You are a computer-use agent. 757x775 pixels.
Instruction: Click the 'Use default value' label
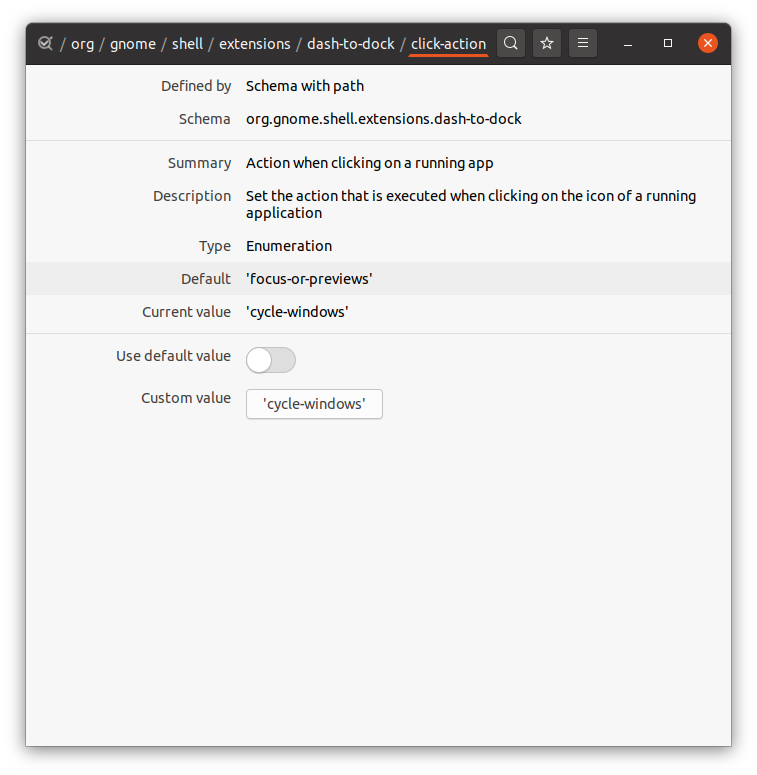click(173, 356)
